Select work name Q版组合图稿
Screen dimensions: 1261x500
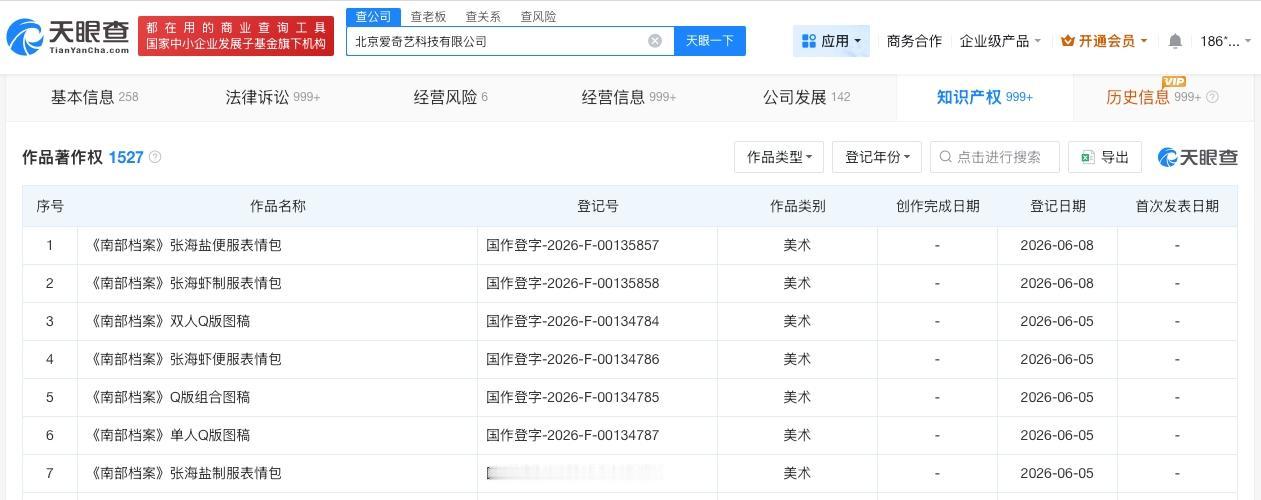pos(209,397)
